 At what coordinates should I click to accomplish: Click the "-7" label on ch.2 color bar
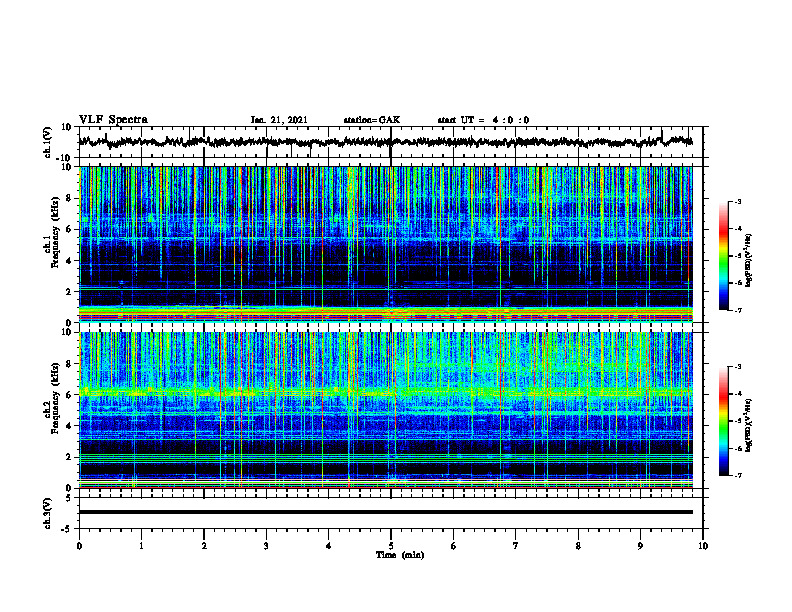click(x=737, y=476)
